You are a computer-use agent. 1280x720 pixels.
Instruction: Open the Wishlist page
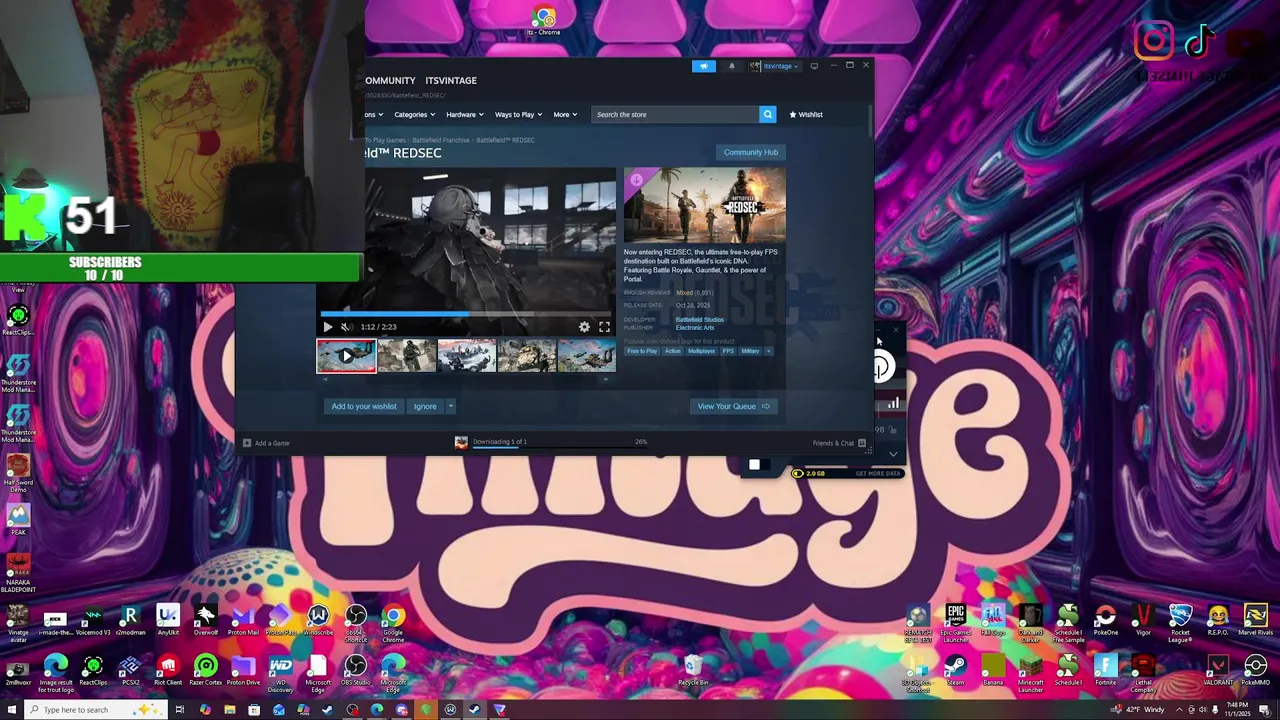[x=806, y=114]
